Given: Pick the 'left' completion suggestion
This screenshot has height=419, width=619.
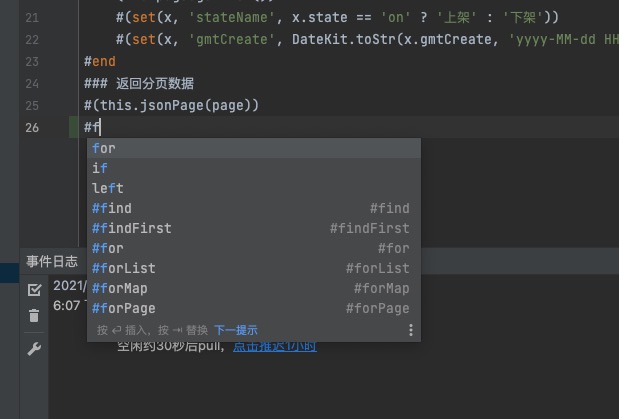Looking at the screenshot, I should 108,188.
